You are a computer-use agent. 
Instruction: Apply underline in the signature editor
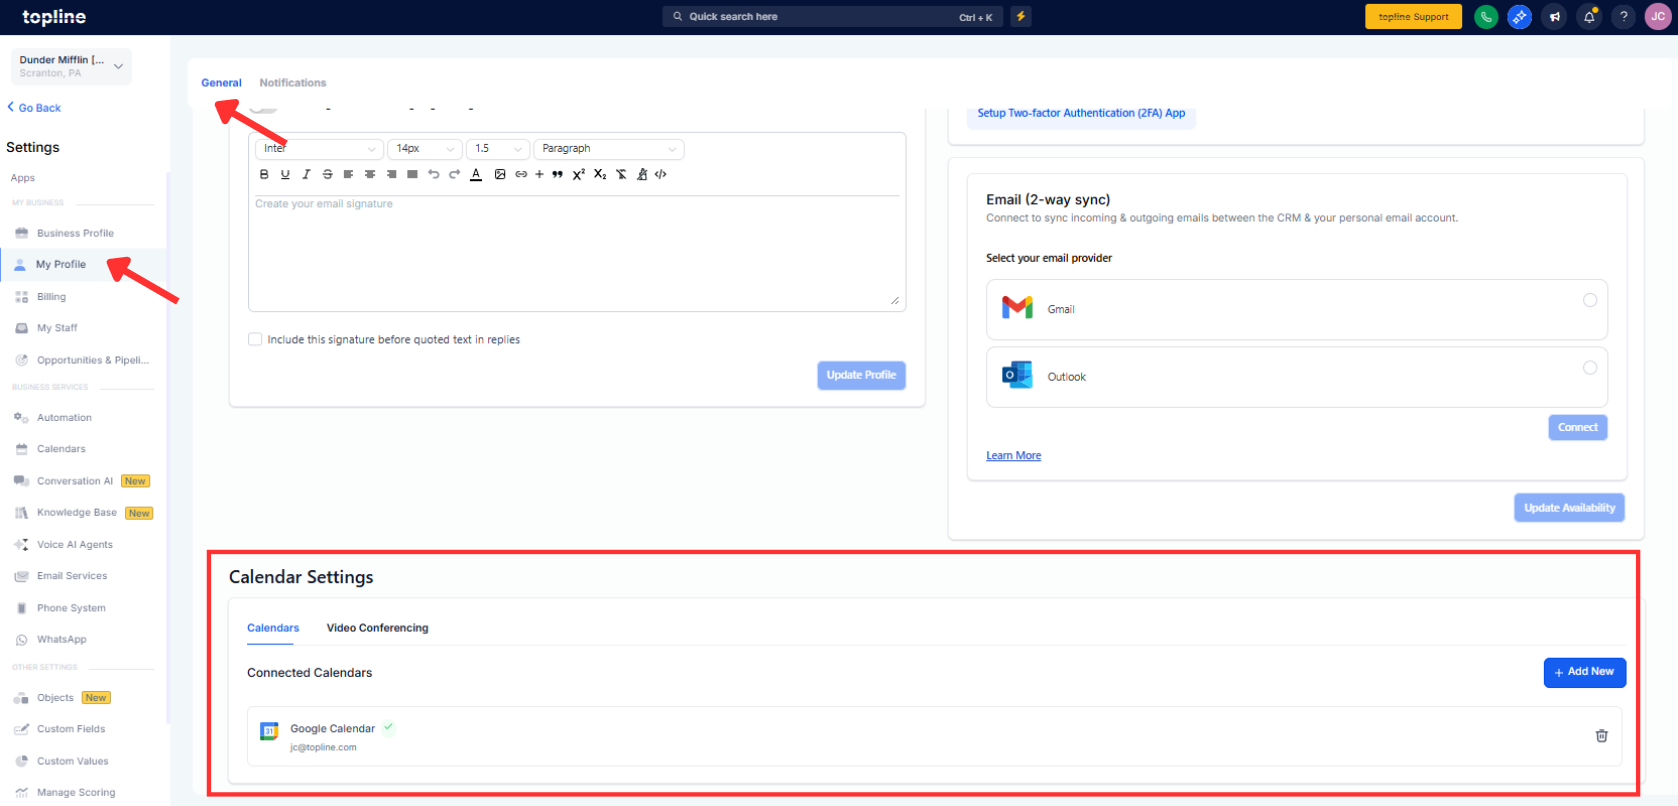click(x=285, y=174)
